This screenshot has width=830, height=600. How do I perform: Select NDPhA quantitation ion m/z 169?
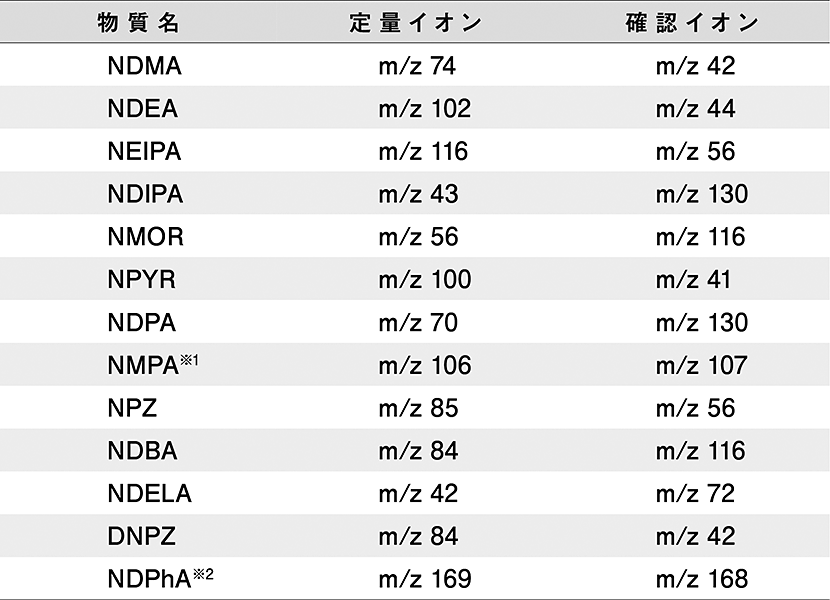click(425, 579)
